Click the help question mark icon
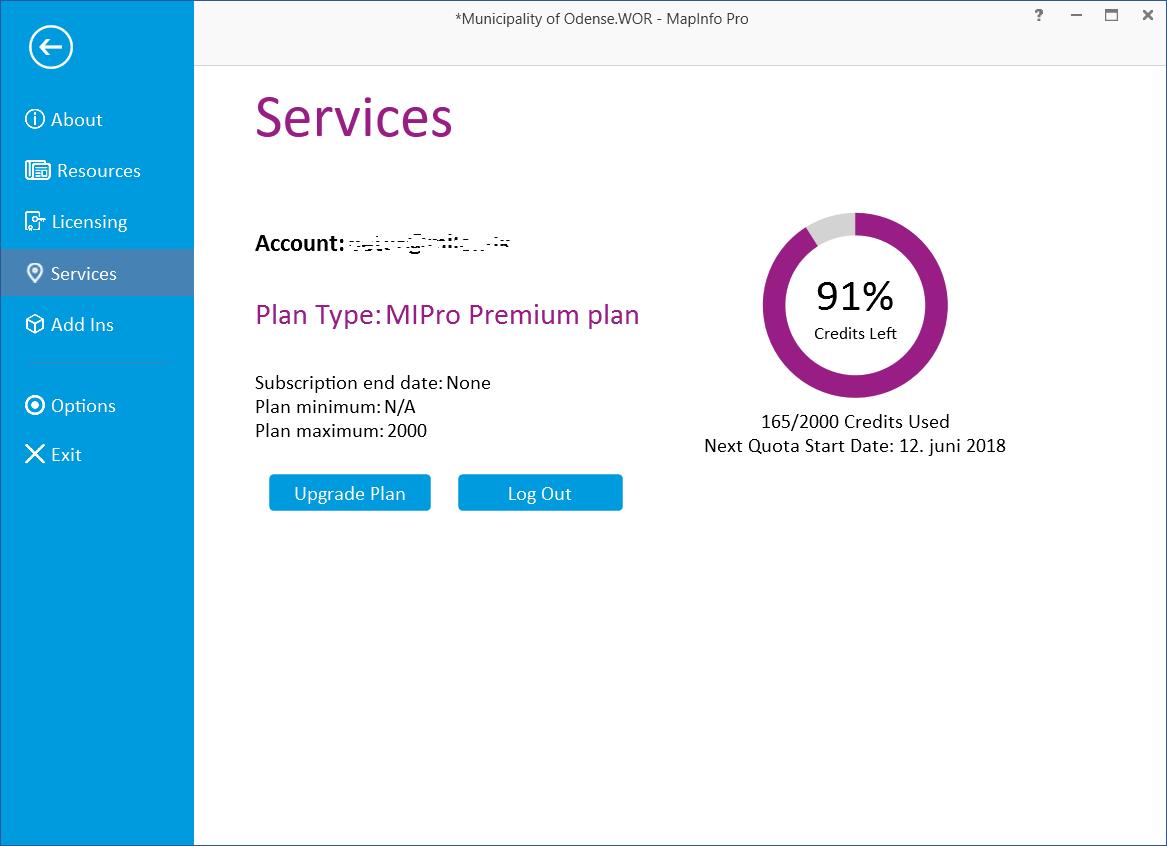 click(1039, 16)
